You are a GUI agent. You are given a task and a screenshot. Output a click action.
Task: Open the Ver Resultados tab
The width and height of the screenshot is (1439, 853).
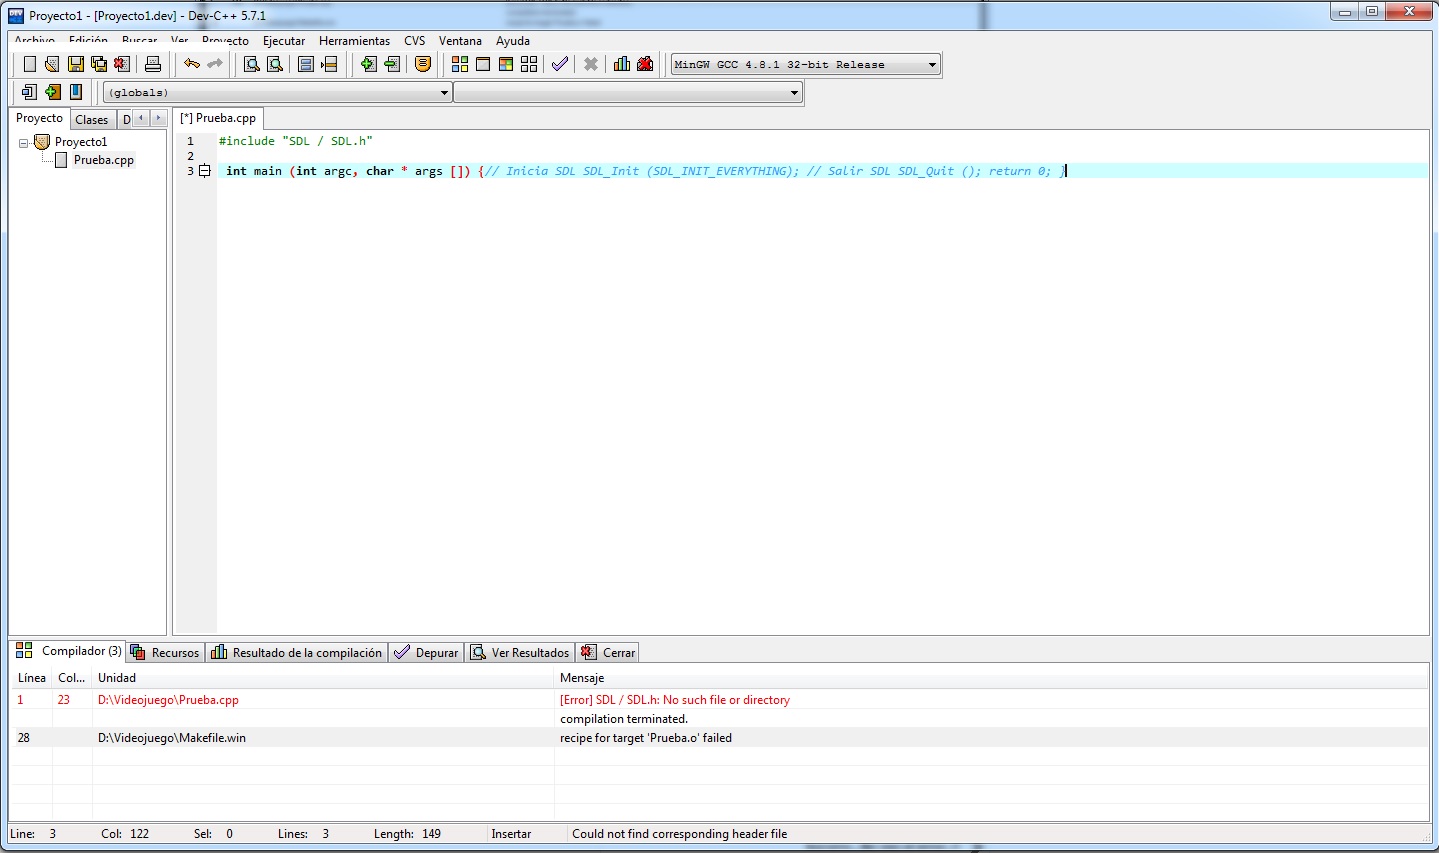[520, 653]
